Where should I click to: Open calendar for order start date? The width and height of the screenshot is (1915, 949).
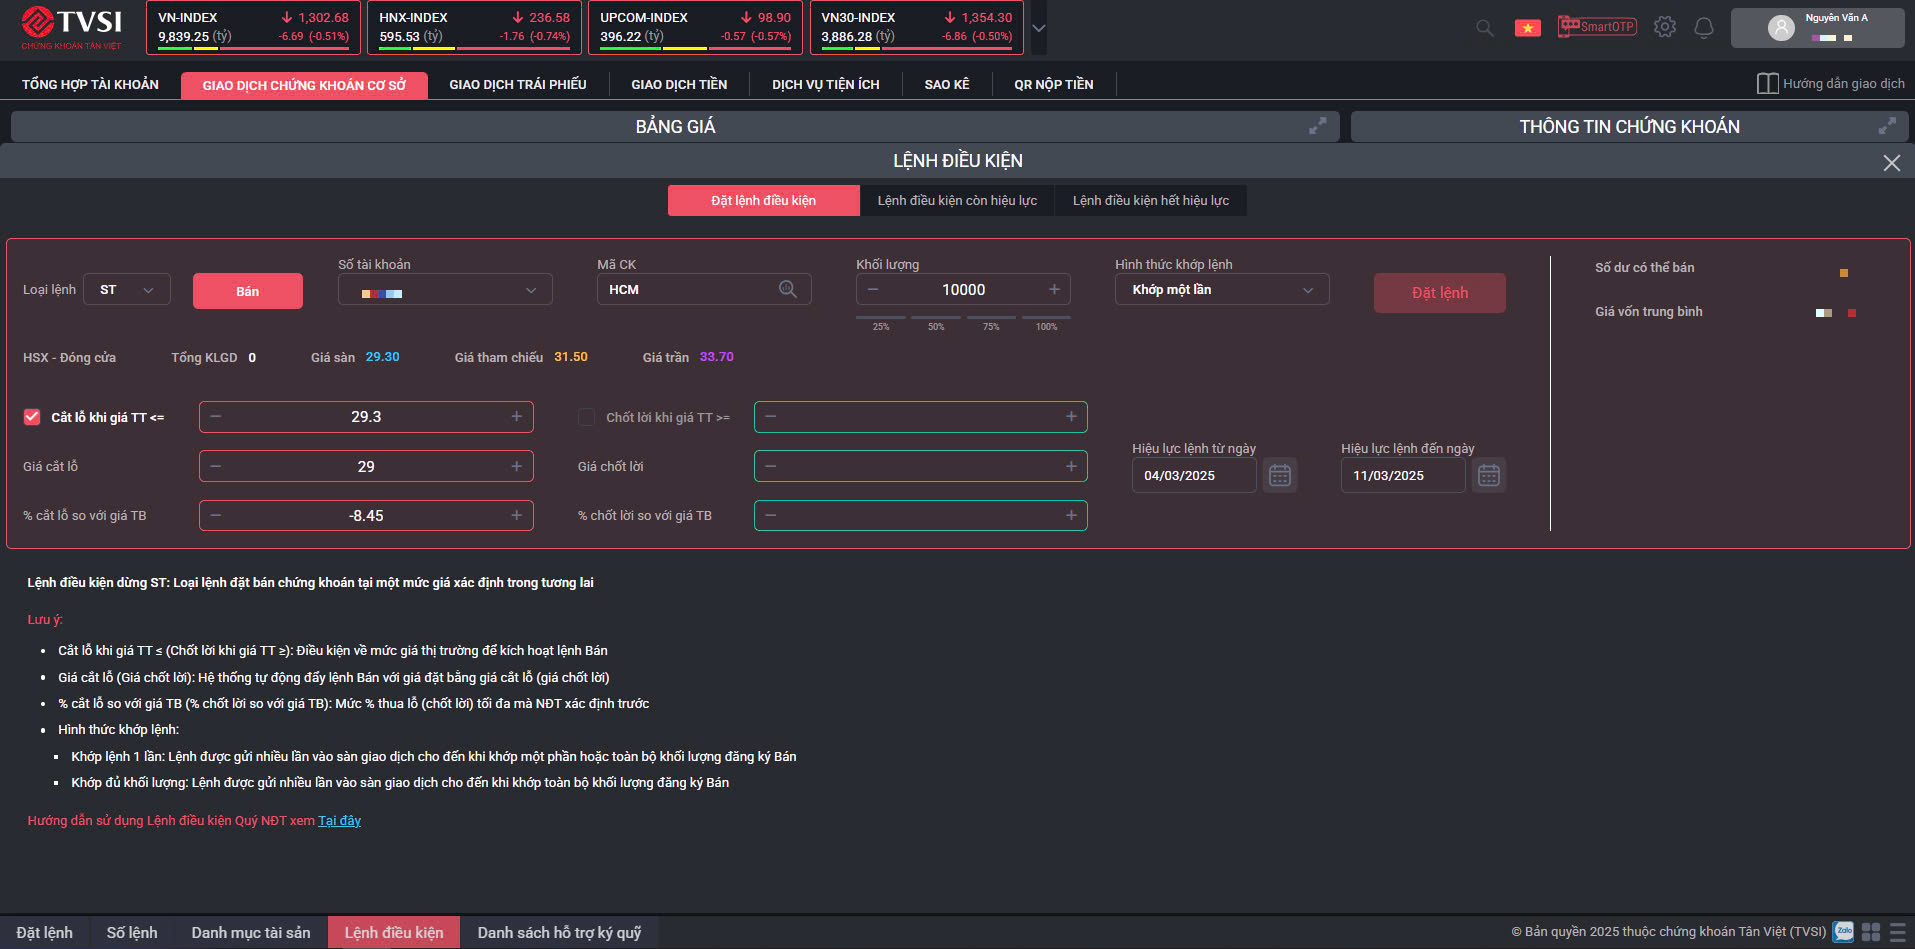[1280, 475]
